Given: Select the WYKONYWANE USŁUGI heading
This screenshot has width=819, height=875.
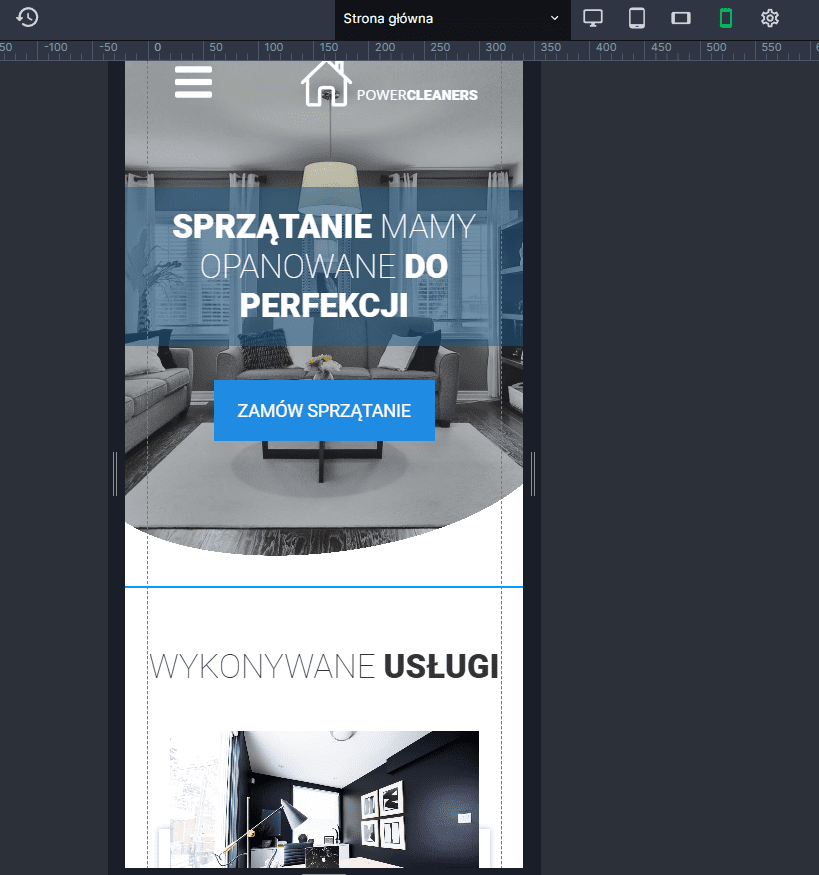Looking at the screenshot, I should [x=323, y=666].
